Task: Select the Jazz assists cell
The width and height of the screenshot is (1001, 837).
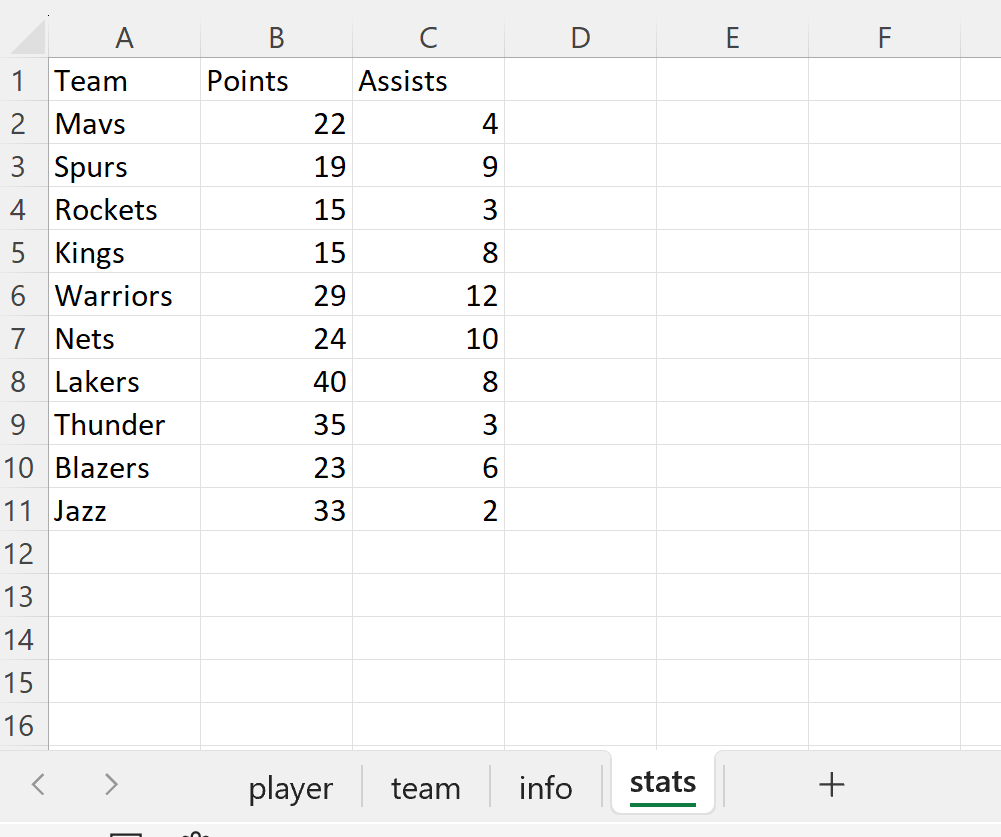Action: coord(428,510)
